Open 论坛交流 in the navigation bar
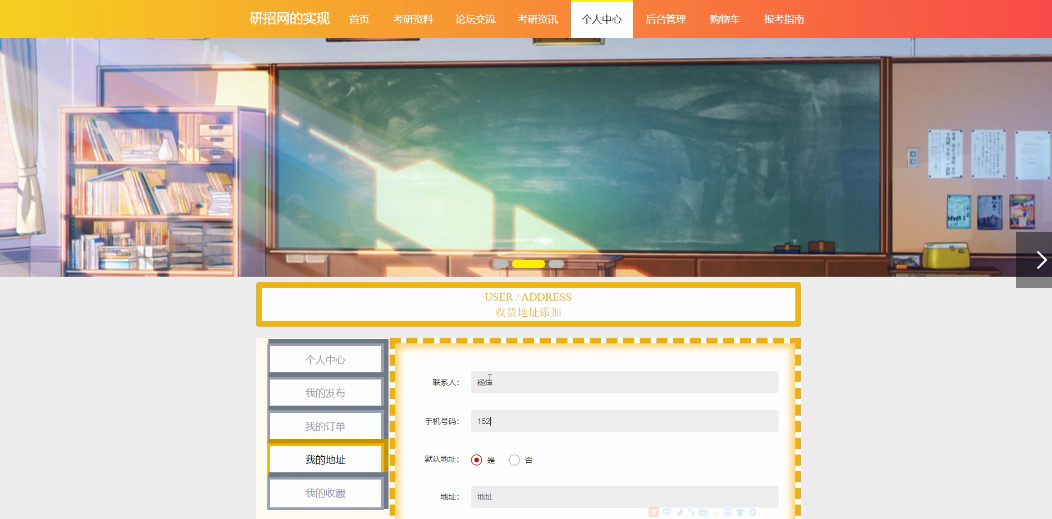Screen dimensions: 1052x519 tap(476, 19)
